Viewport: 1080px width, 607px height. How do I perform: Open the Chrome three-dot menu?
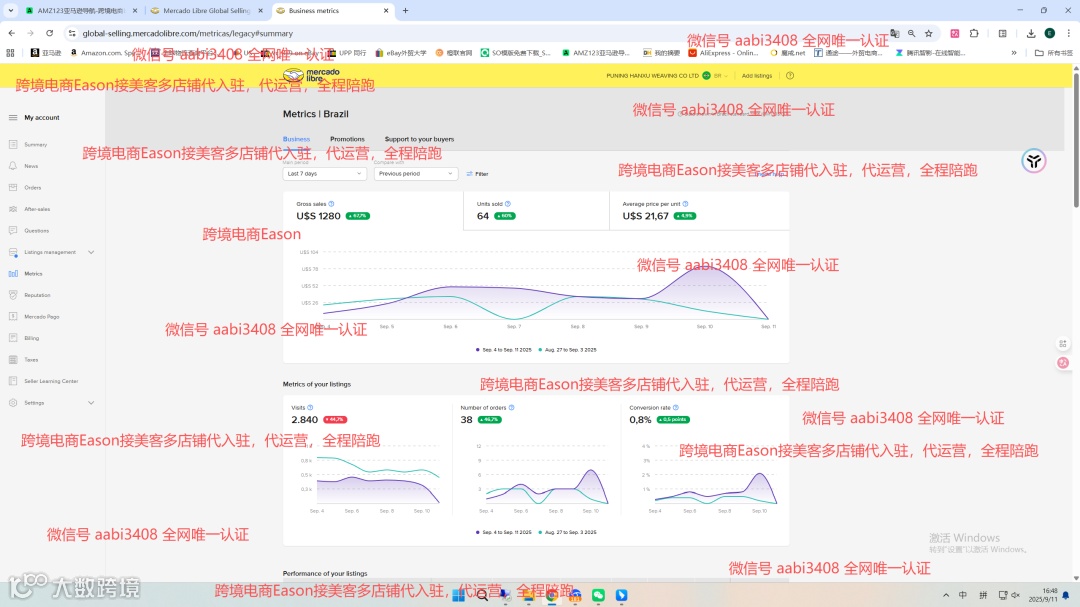pyautogui.click(x=1068, y=33)
